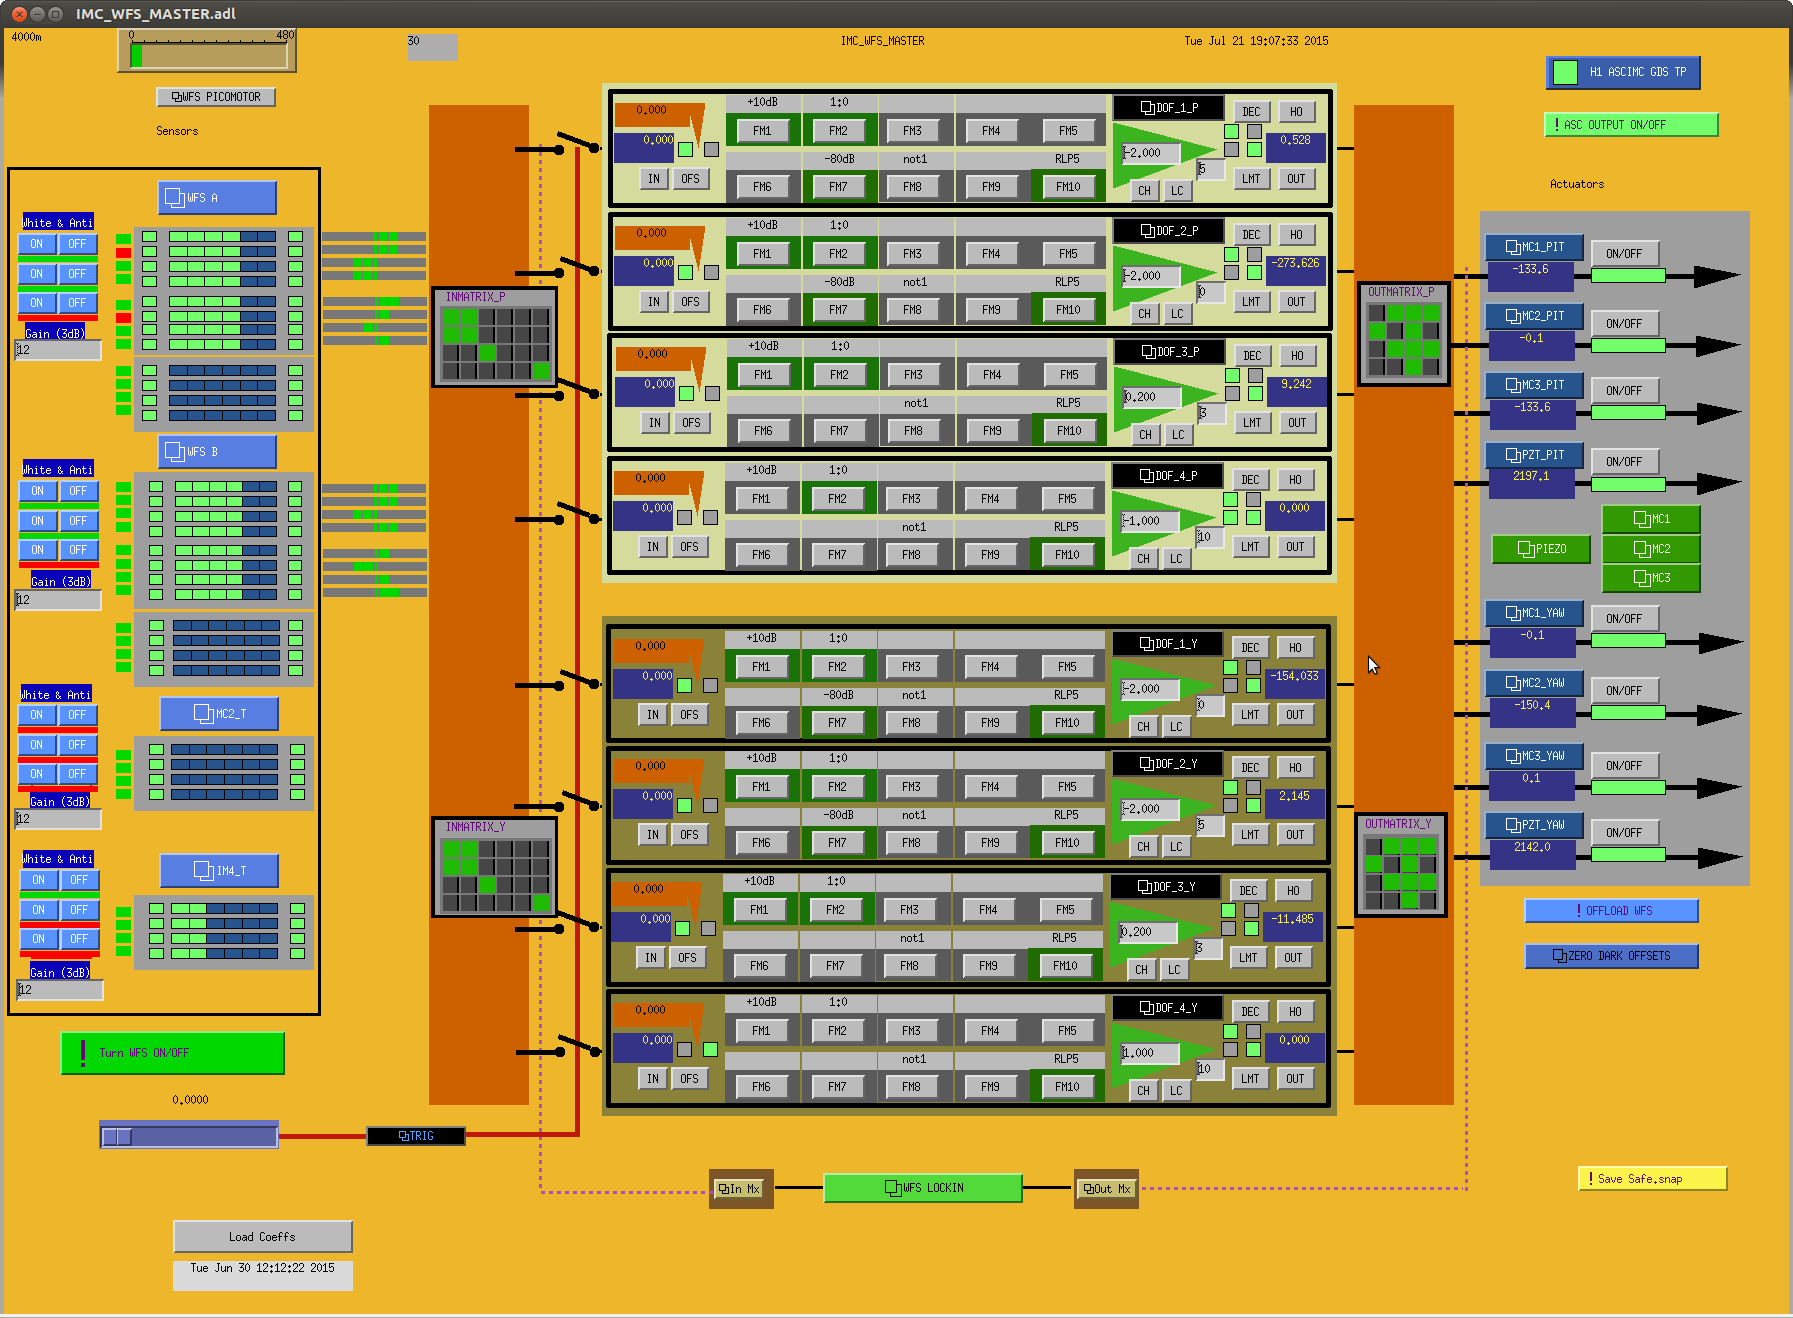
Task: Toggle MC2_PIT actuator ON/OFF
Action: (x=1624, y=324)
